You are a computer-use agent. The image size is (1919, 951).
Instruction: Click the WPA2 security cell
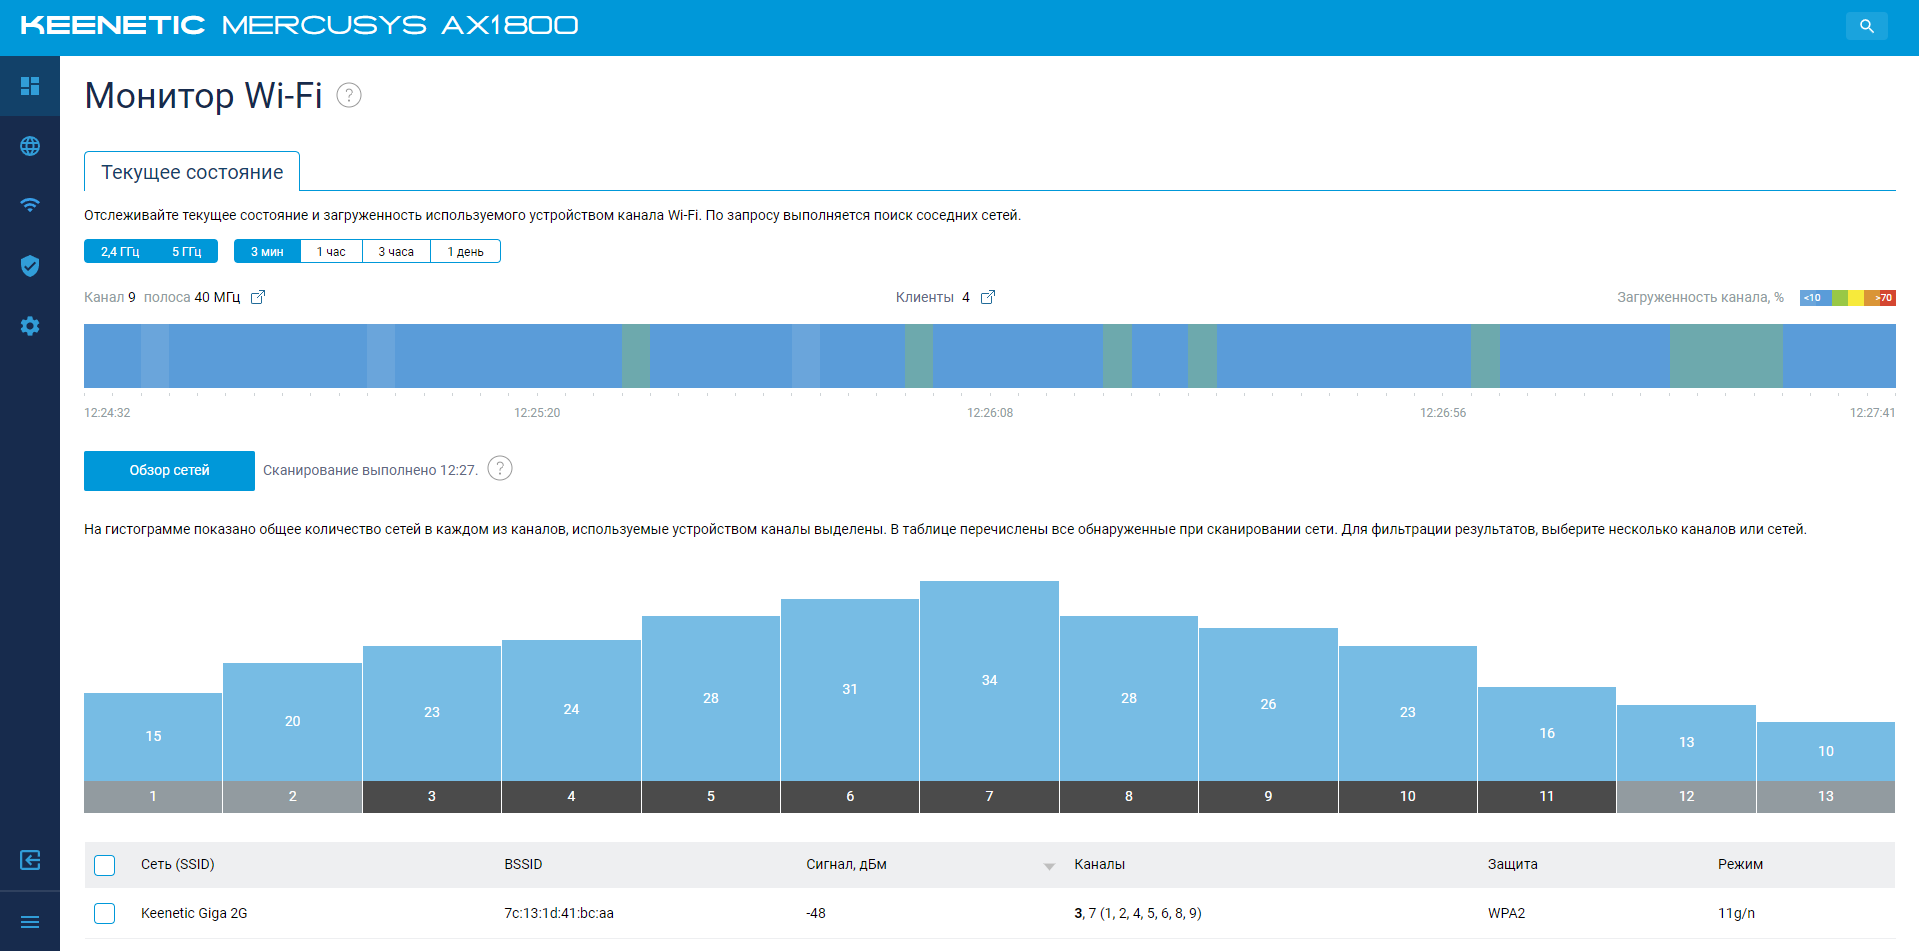[x=1506, y=913]
